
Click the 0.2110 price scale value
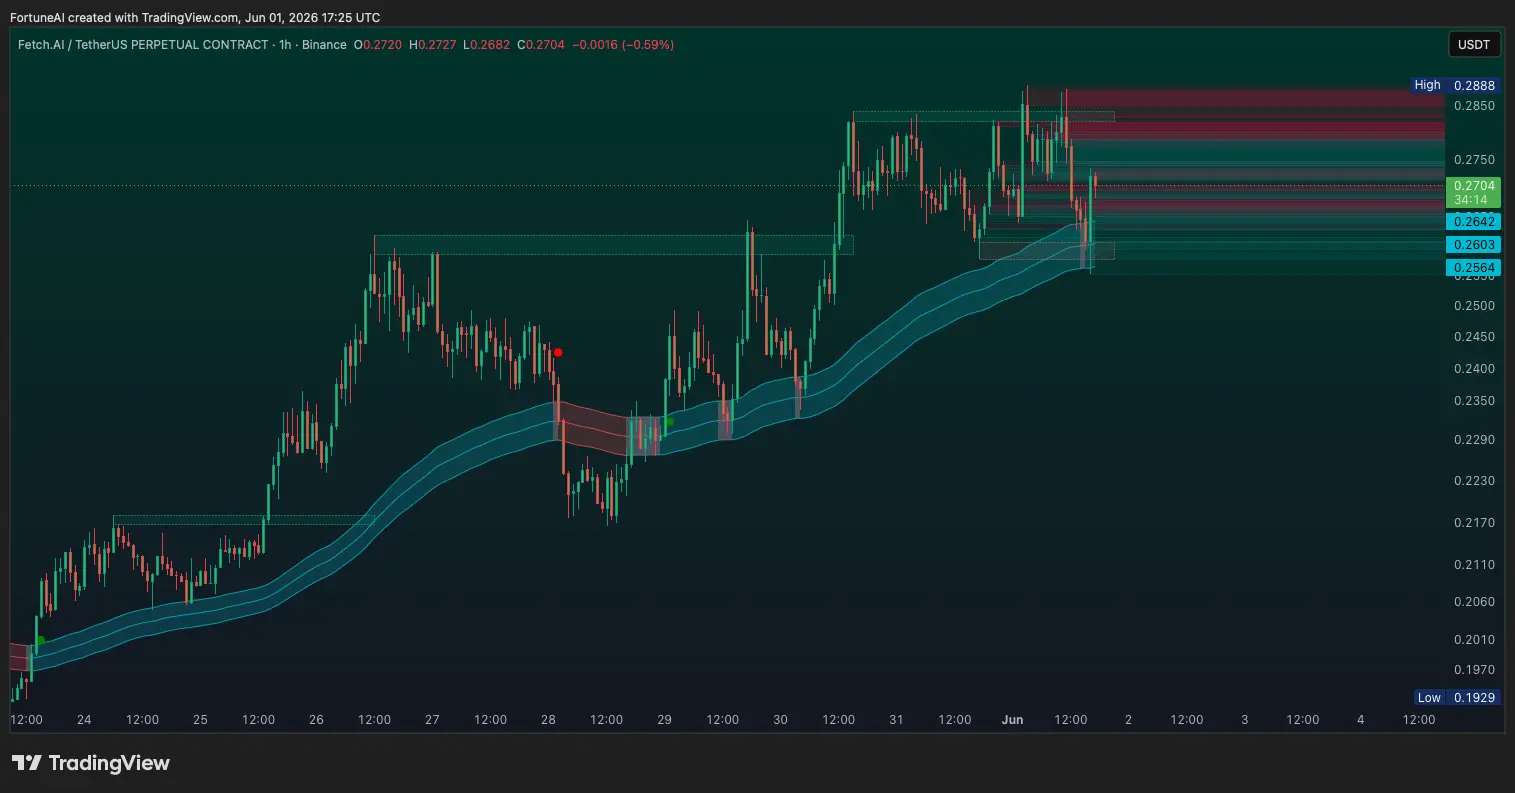pos(1474,565)
